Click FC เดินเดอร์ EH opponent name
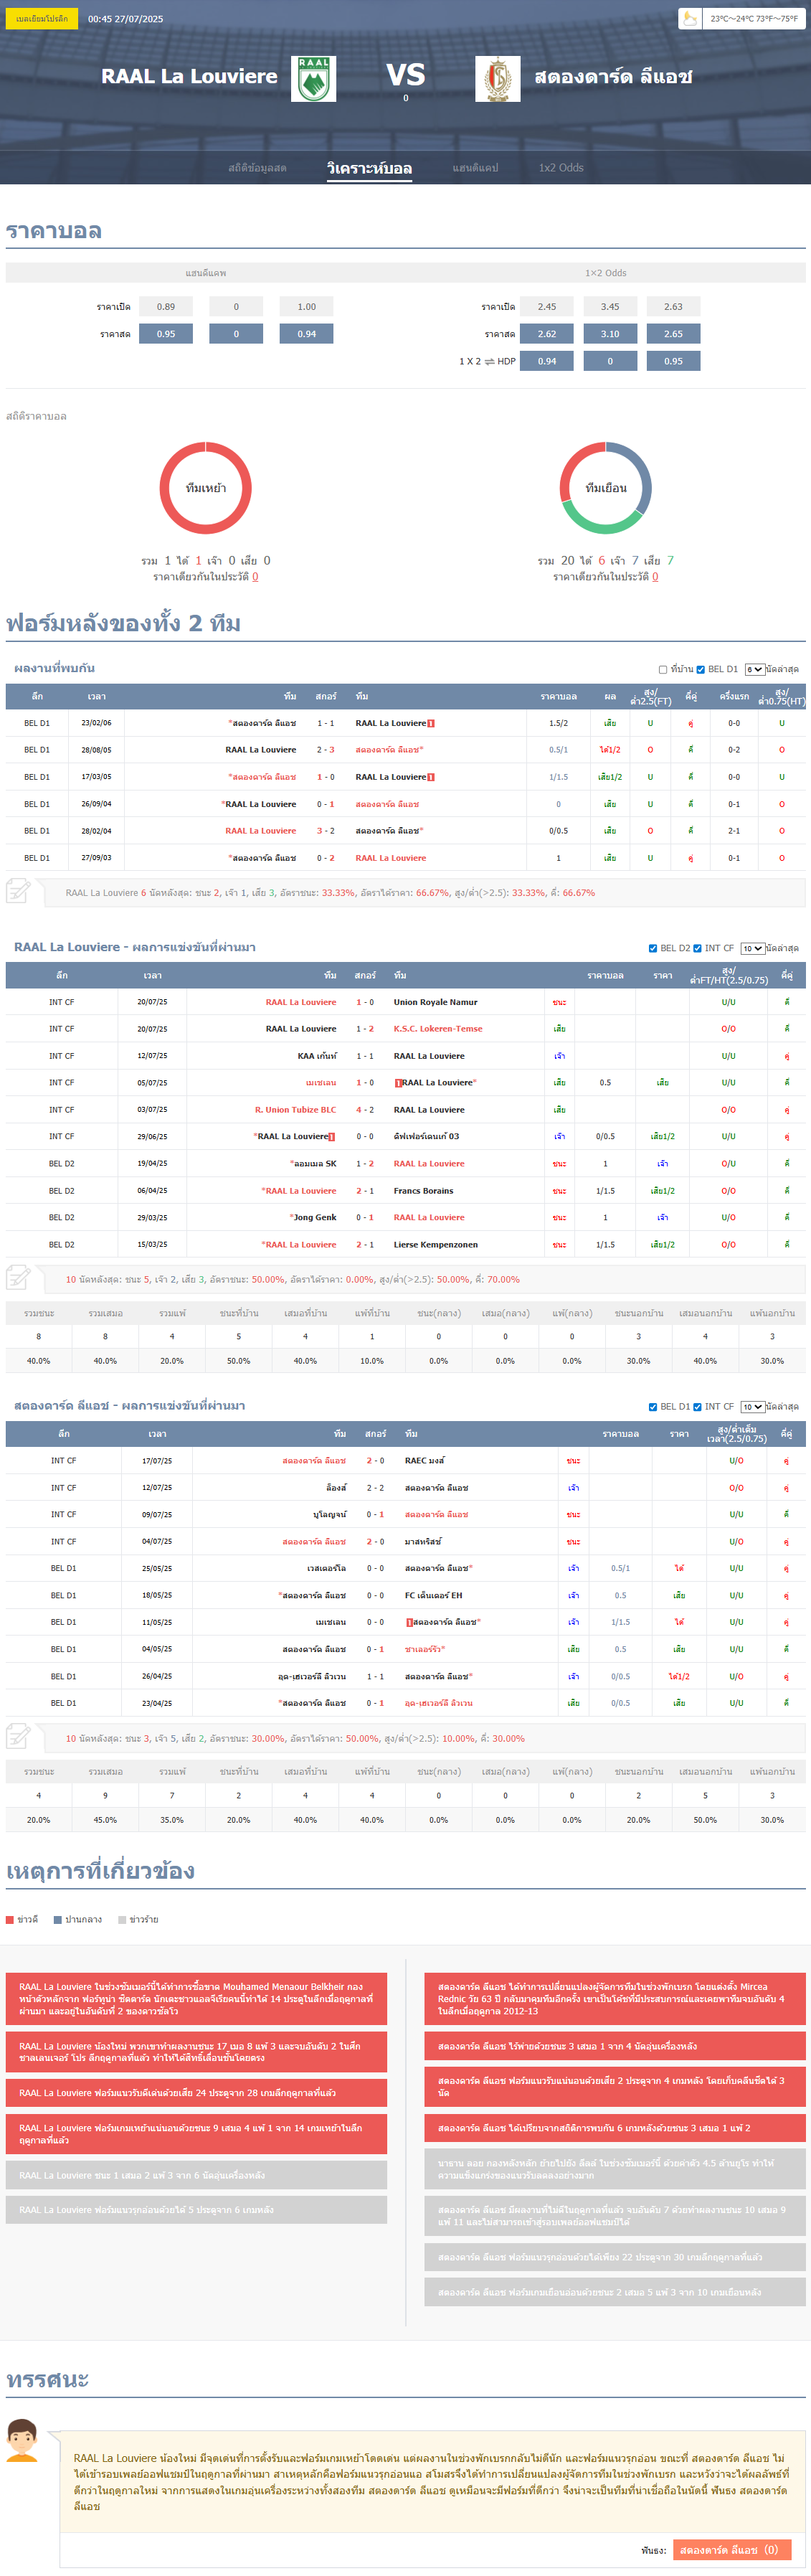Viewport: 811px width, 2576px height. pos(433,1596)
